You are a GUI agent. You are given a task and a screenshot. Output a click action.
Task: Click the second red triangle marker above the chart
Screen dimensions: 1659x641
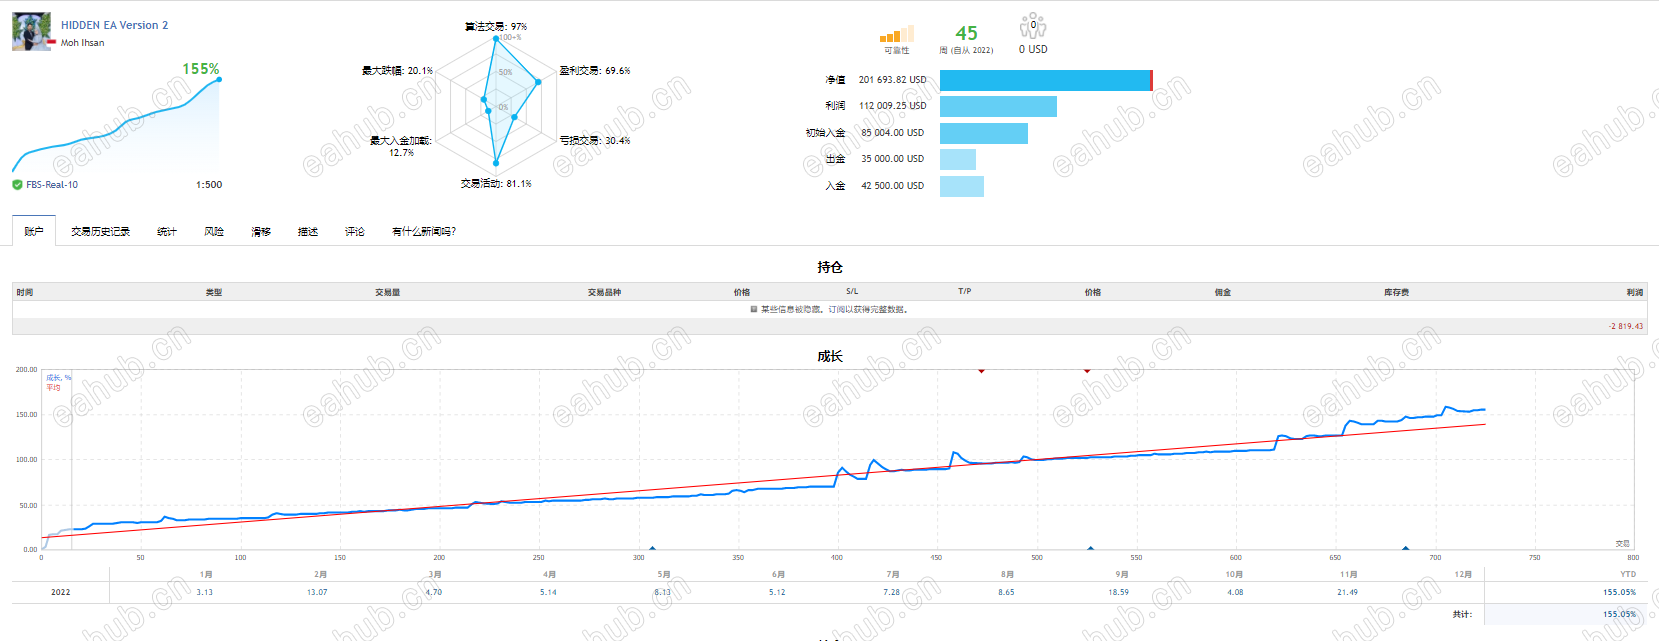1087,371
